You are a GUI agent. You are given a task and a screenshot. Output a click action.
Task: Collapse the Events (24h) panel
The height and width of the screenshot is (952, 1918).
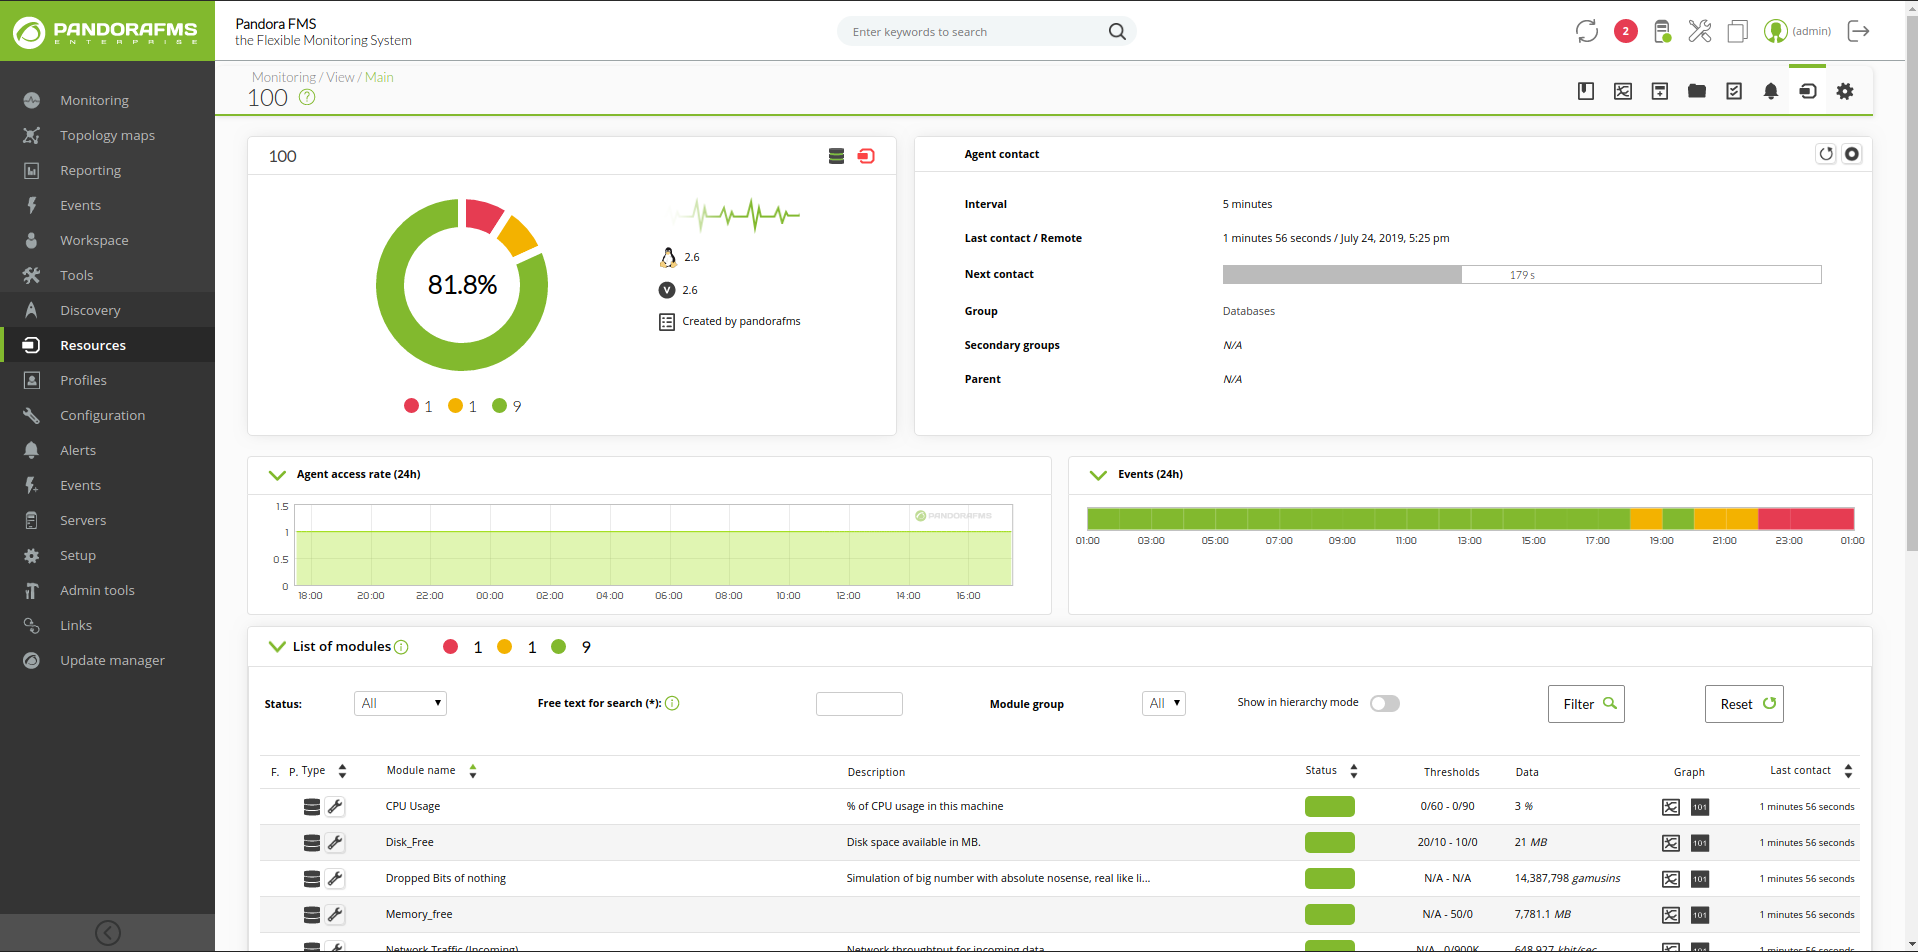pyautogui.click(x=1098, y=475)
